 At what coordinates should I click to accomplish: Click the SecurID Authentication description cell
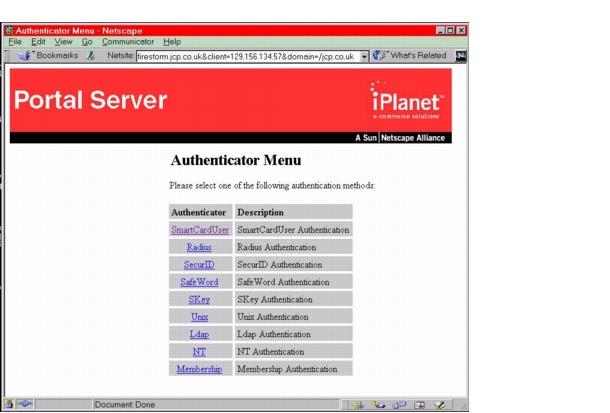tap(294, 265)
